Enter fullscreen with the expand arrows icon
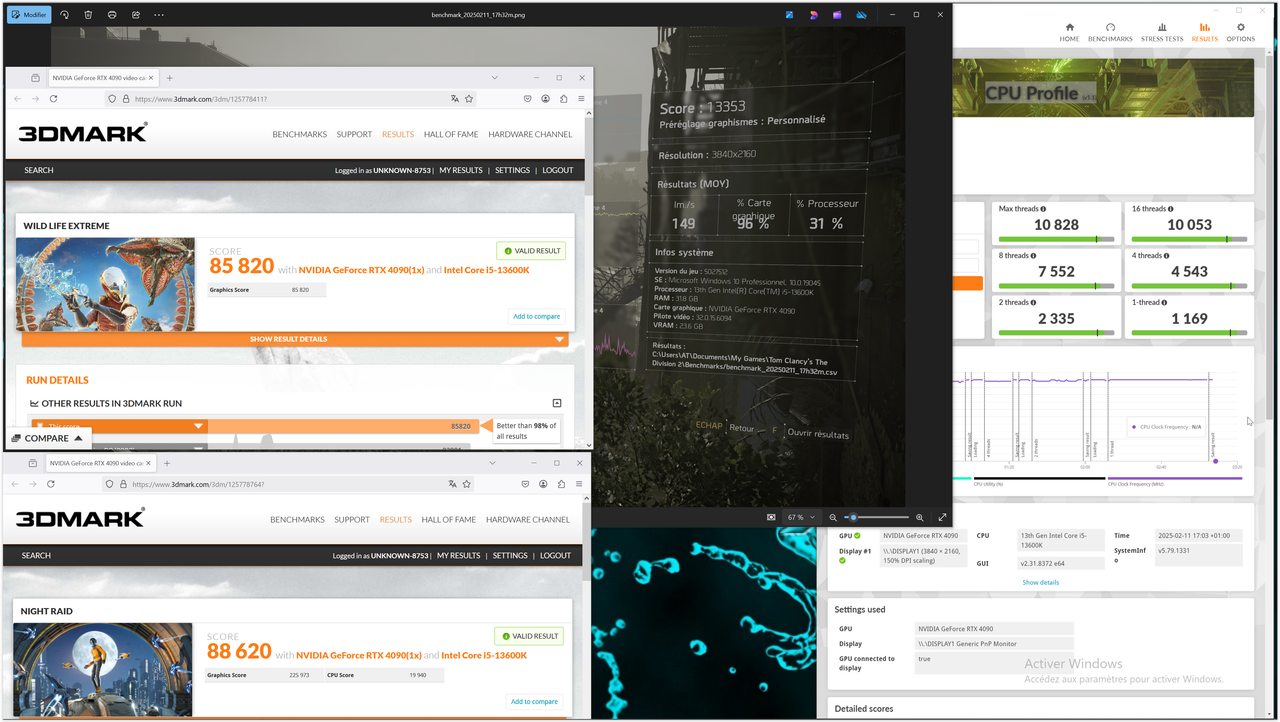This screenshot has height=722, width=1280. [942, 517]
